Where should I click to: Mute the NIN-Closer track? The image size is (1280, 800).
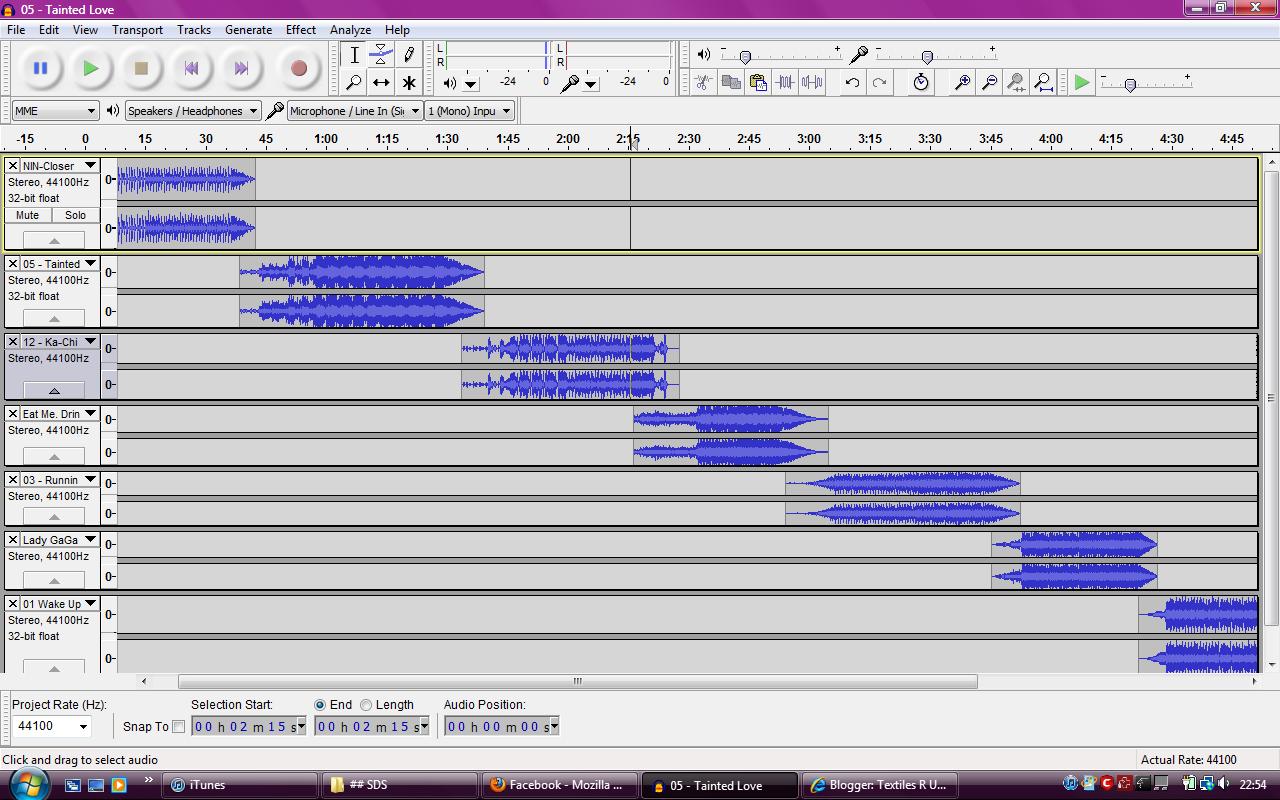28,215
